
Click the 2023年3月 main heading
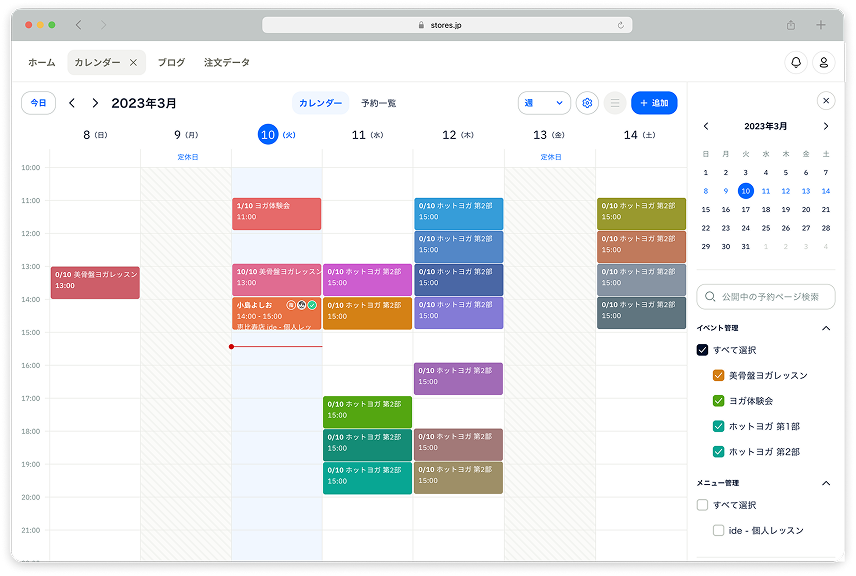pos(144,103)
